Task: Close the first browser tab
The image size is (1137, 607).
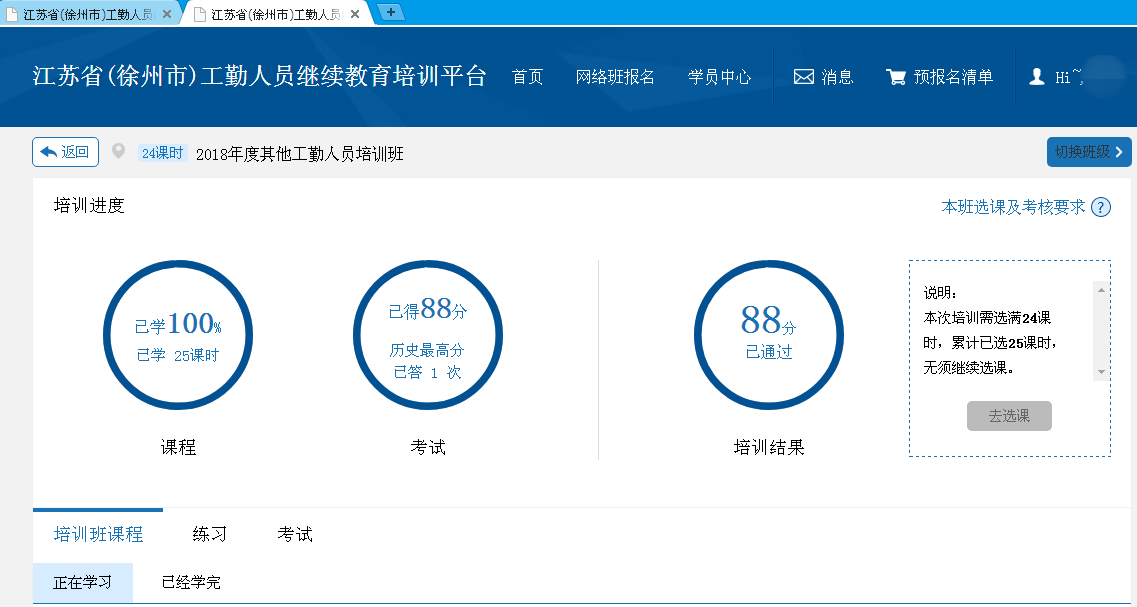Action: coord(166,14)
